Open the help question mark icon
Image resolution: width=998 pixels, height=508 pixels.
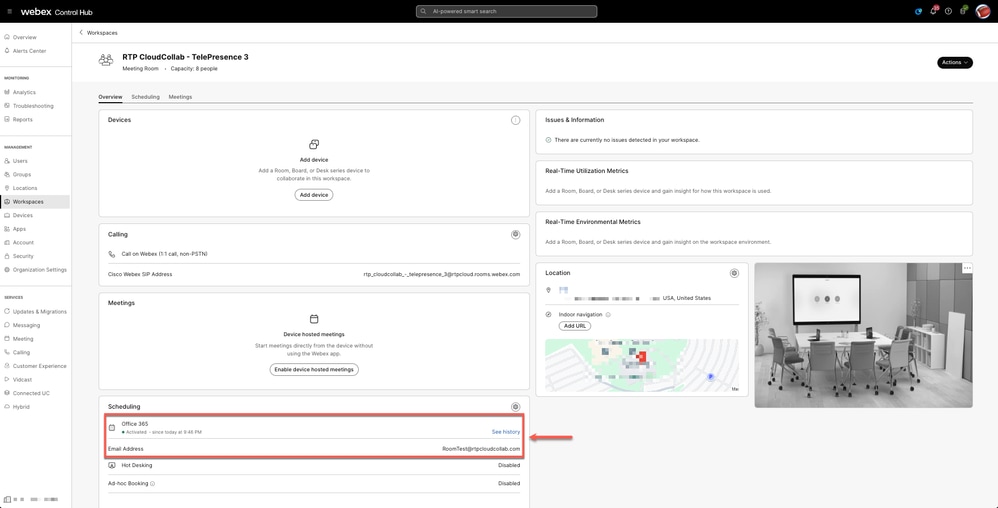click(948, 11)
